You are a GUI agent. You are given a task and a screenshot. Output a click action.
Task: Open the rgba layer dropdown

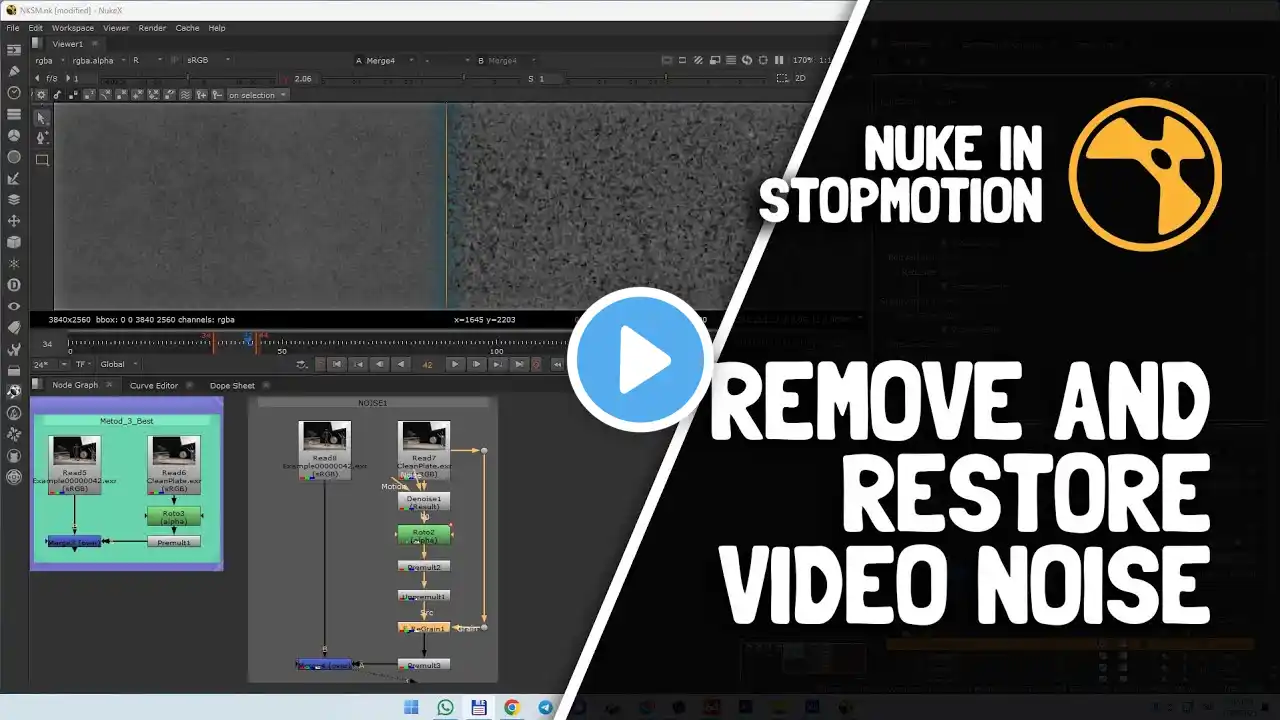tap(48, 61)
